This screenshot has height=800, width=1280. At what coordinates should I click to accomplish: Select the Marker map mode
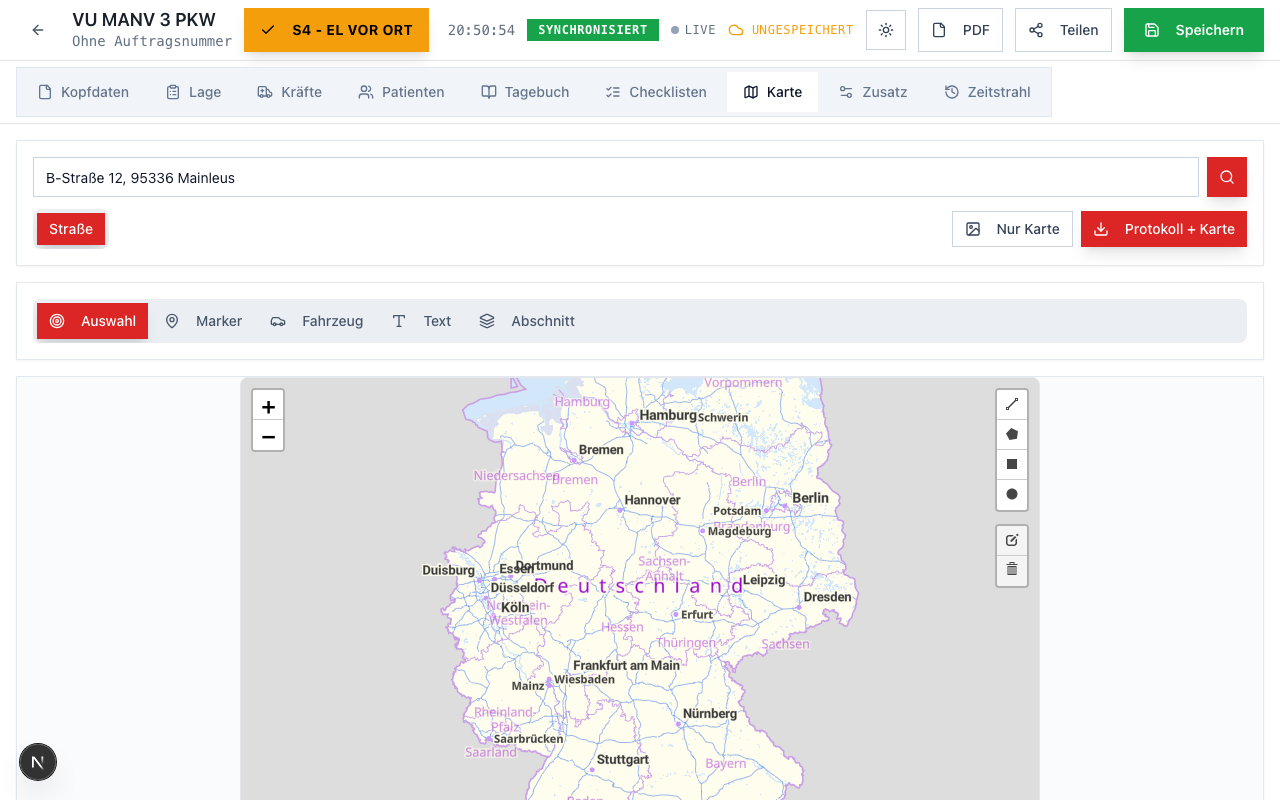click(203, 321)
